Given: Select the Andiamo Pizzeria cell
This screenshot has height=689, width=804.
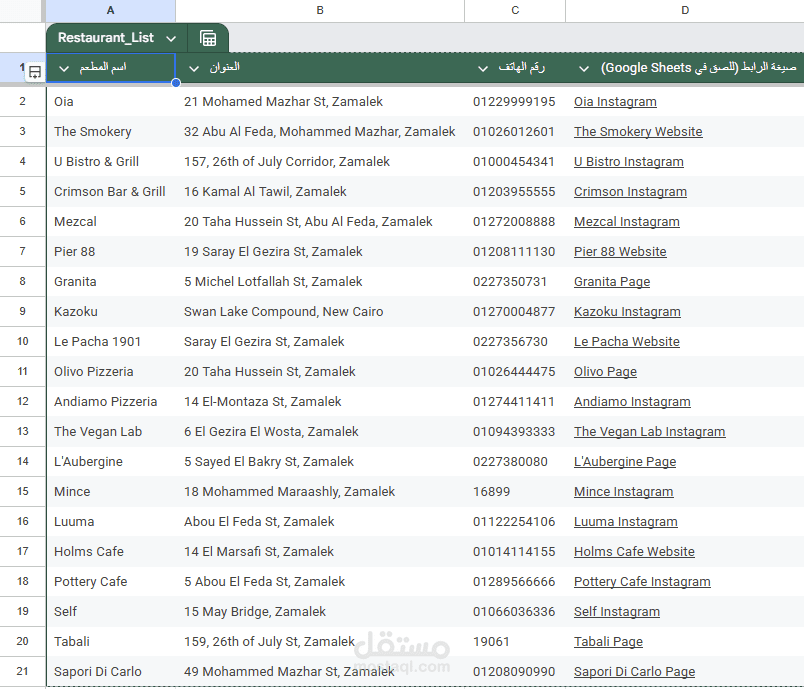Looking at the screenshot, I should (x=111, y=401).
